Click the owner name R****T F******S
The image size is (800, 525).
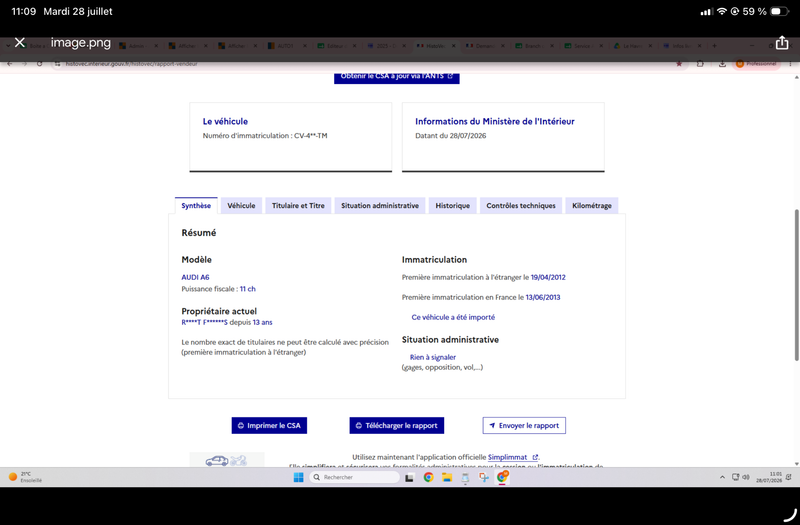point(205,322)
